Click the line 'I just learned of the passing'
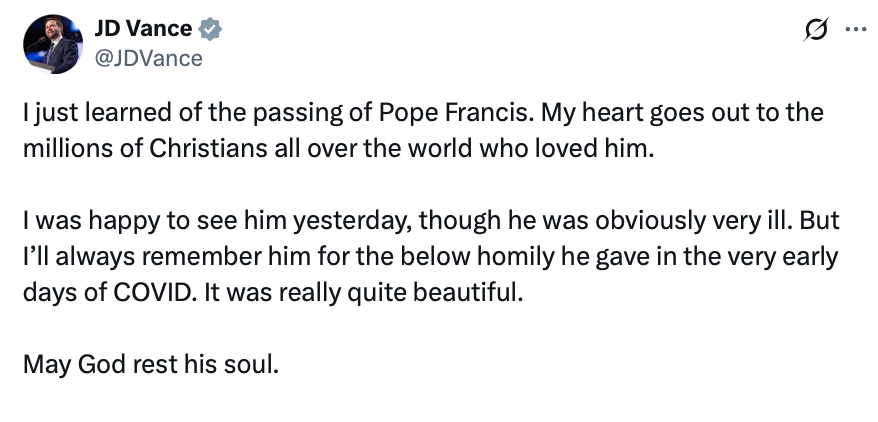This screenshot has width=878, height=422. click(423, 112)
